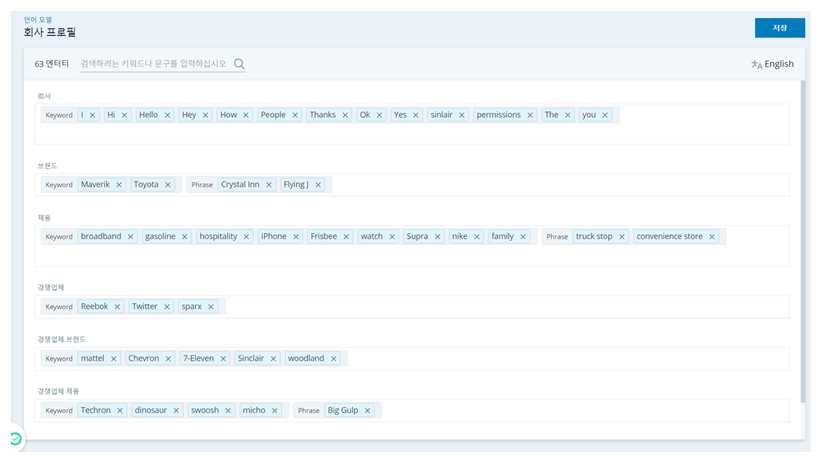Image resolution: width=816 pixels, height=458 pixels.
Task: Remove the 'Techron' competitor product tag
Action: (x=120, y=411)
